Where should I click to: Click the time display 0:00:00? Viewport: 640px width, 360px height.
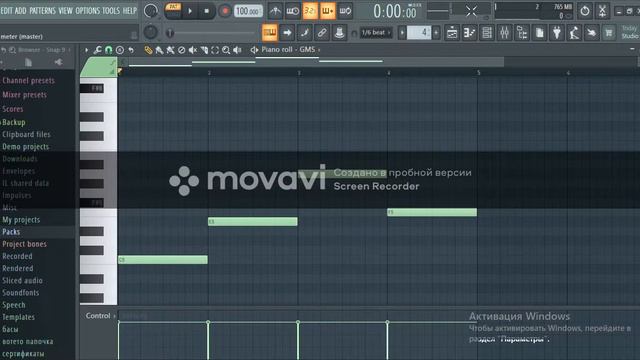395,12
